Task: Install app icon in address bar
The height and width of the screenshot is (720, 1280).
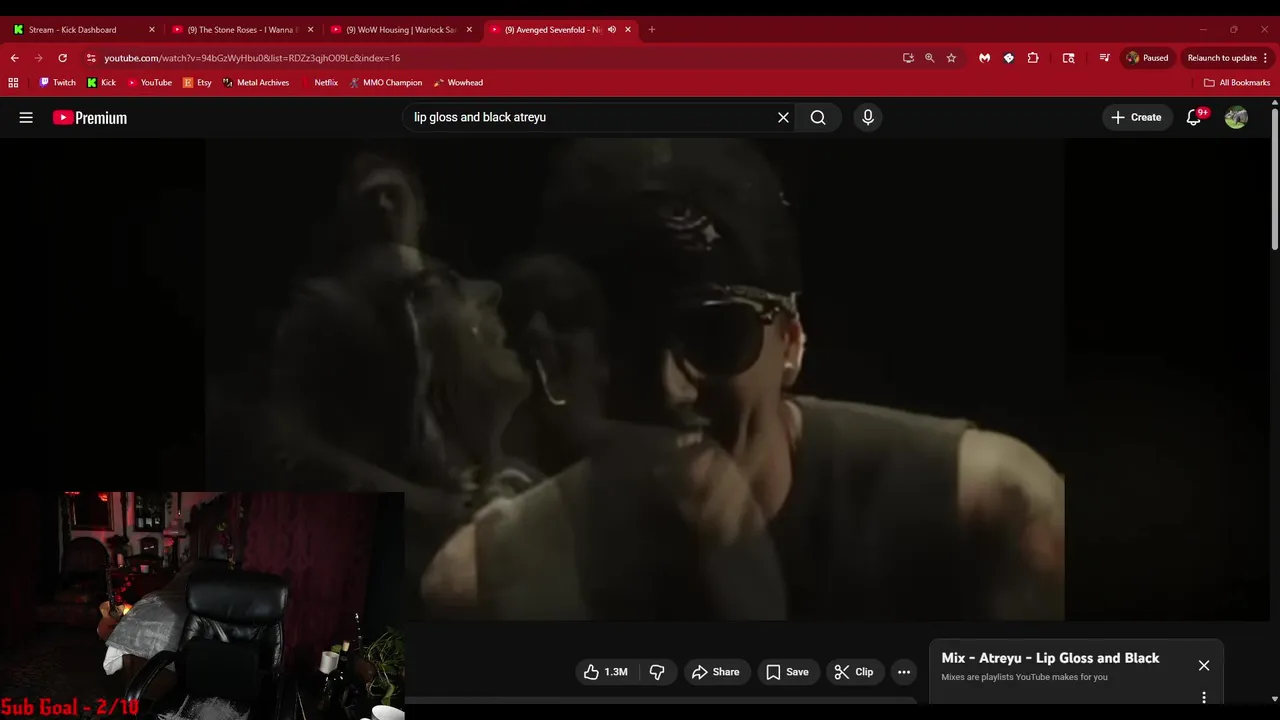Action: [x=908, y=58]
